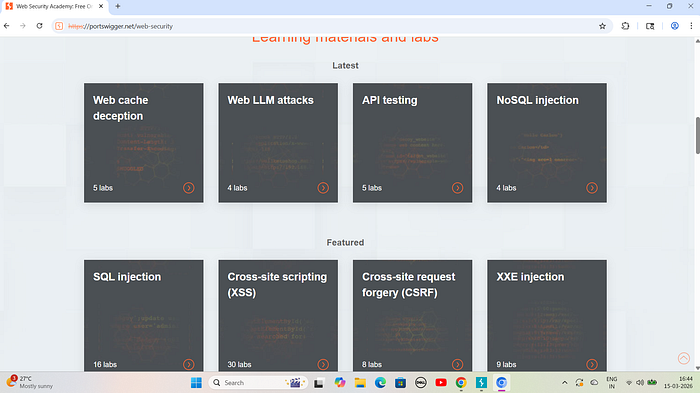
Task: Open volume control in system tray
Action: click(x=640, y=383)
